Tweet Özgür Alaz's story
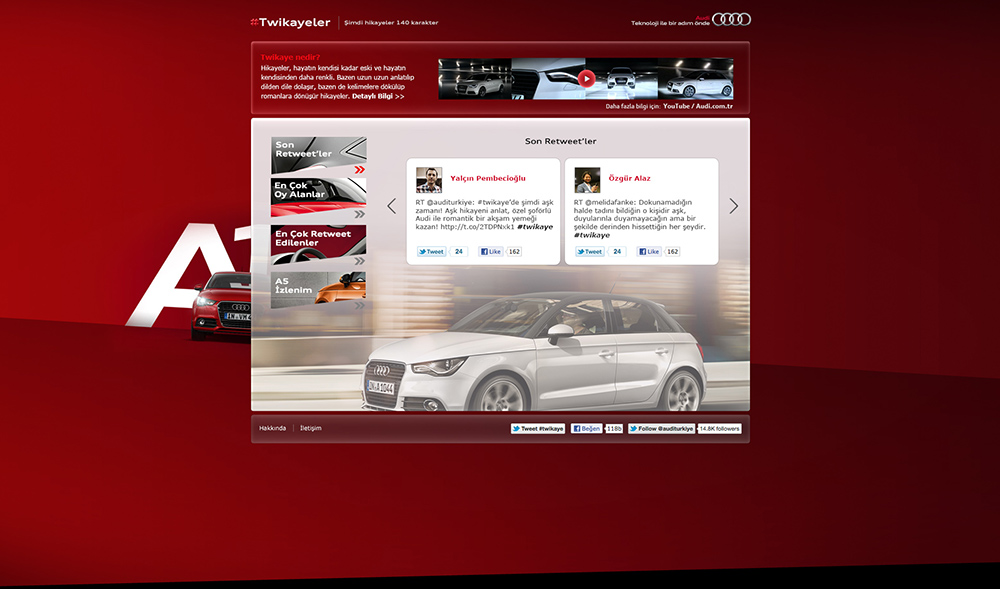The height and width of the screenshot is (589, 1000). point(590,252)
